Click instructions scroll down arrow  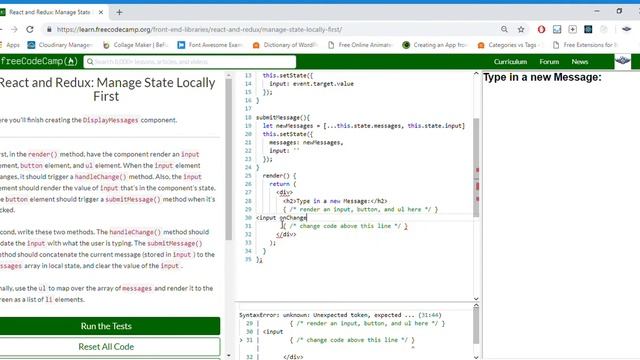[x=229, y=356]
